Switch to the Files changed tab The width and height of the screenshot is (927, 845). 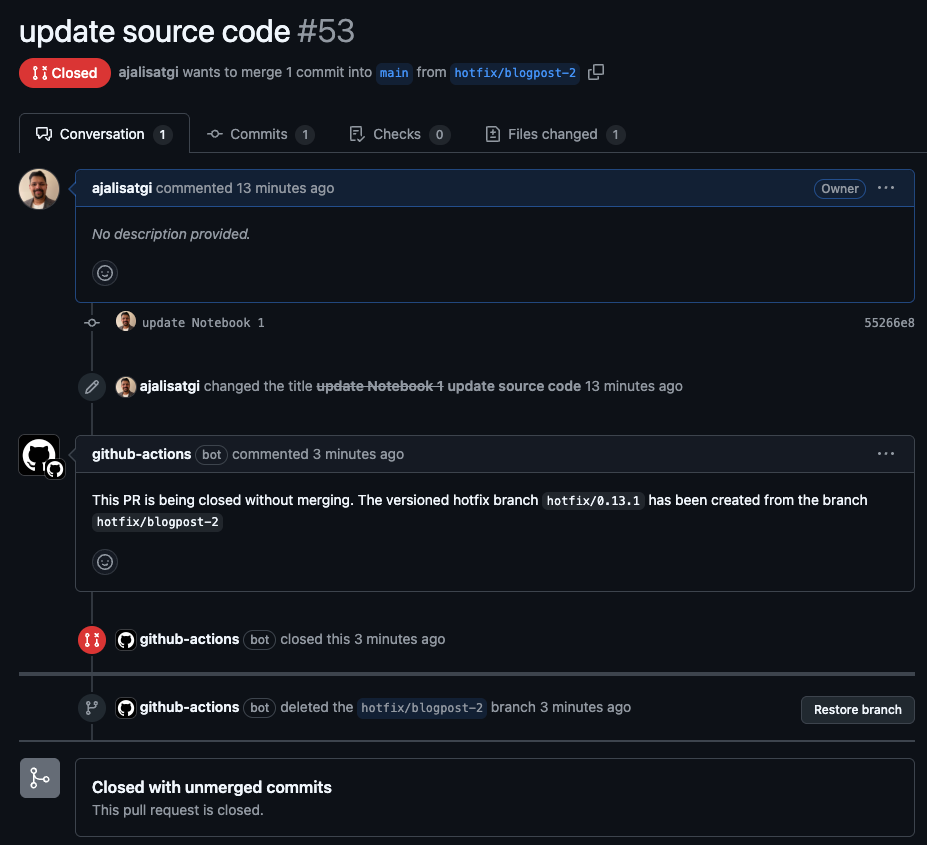tap(554, 134)
